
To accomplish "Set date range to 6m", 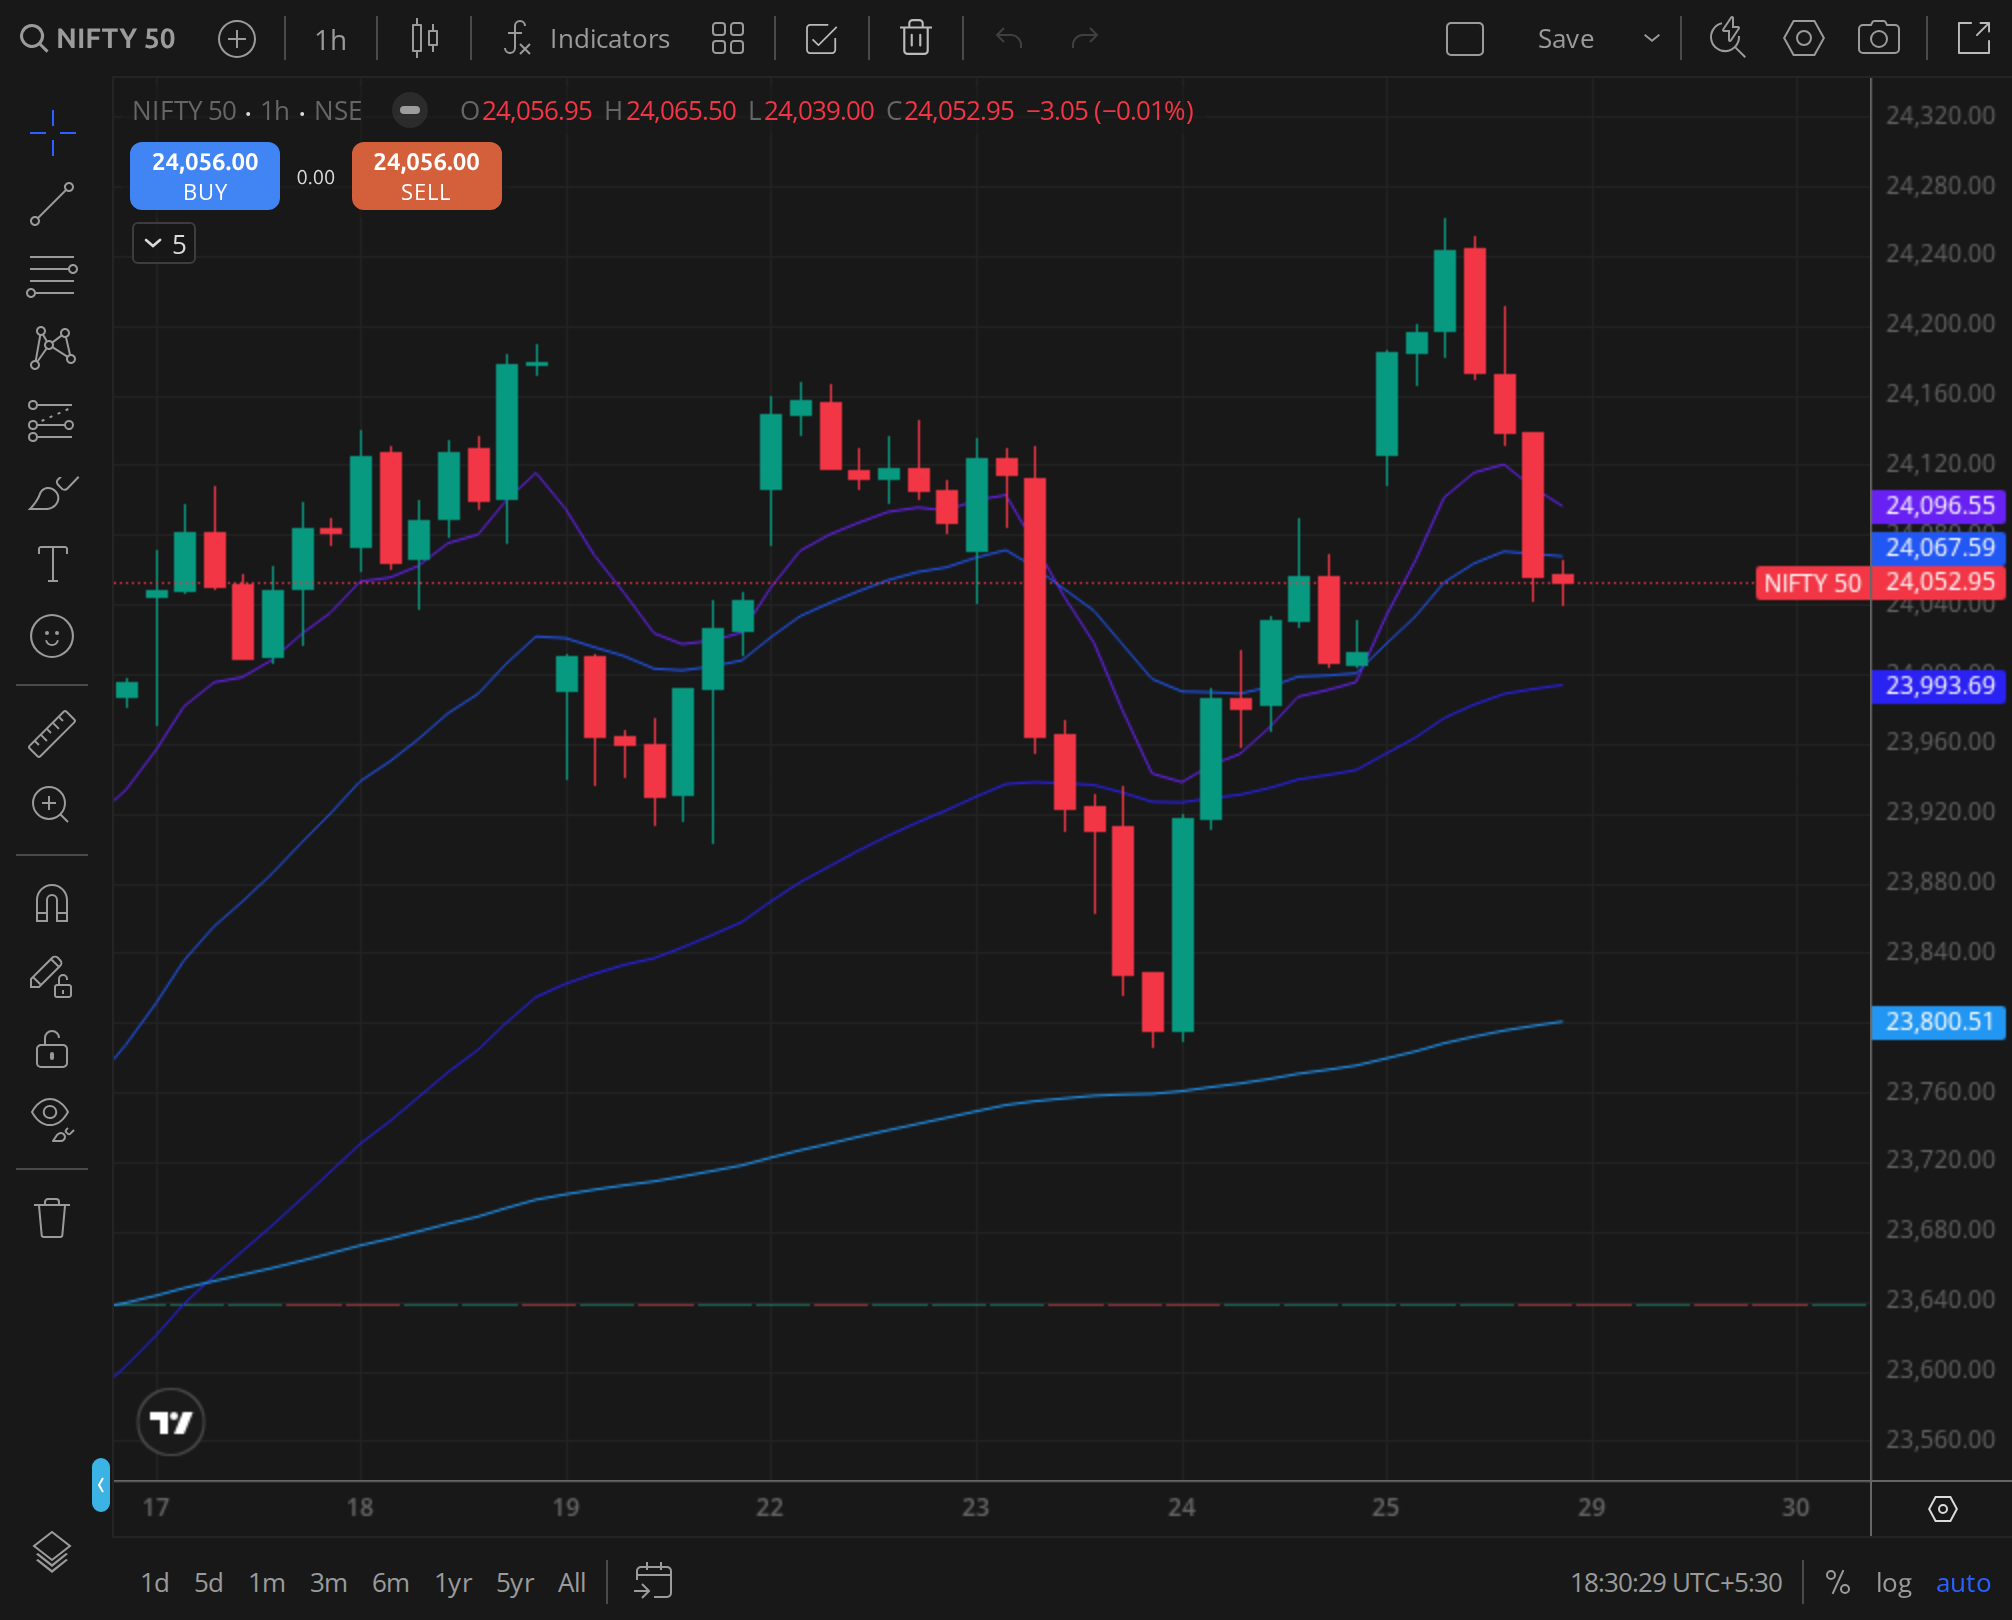I will click(390, 1582).
